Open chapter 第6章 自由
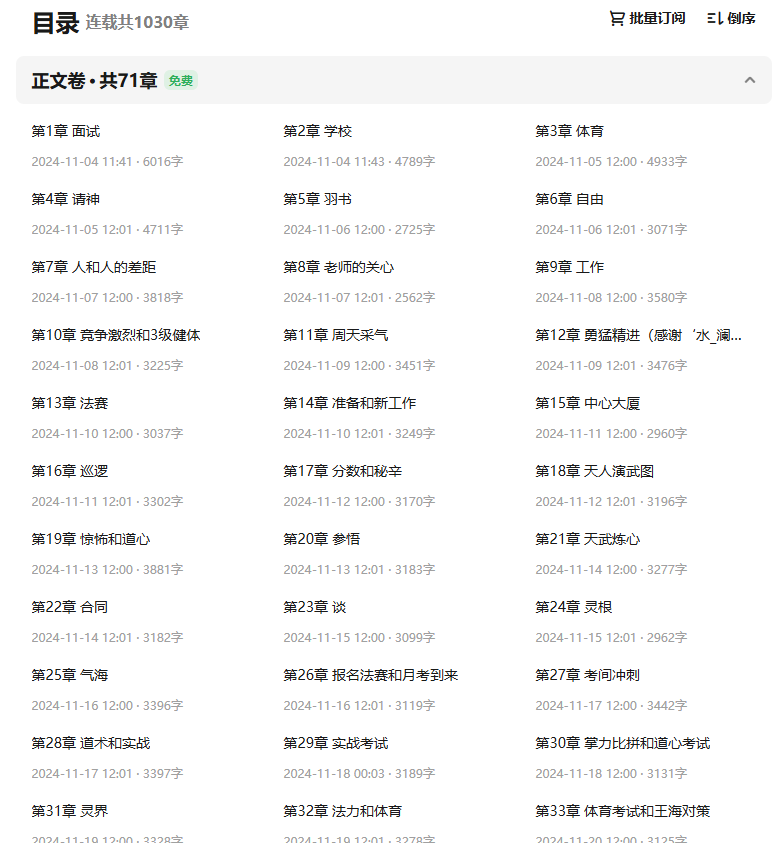Image resolution: width=778 pixels, height=843 pixels. 569,199
